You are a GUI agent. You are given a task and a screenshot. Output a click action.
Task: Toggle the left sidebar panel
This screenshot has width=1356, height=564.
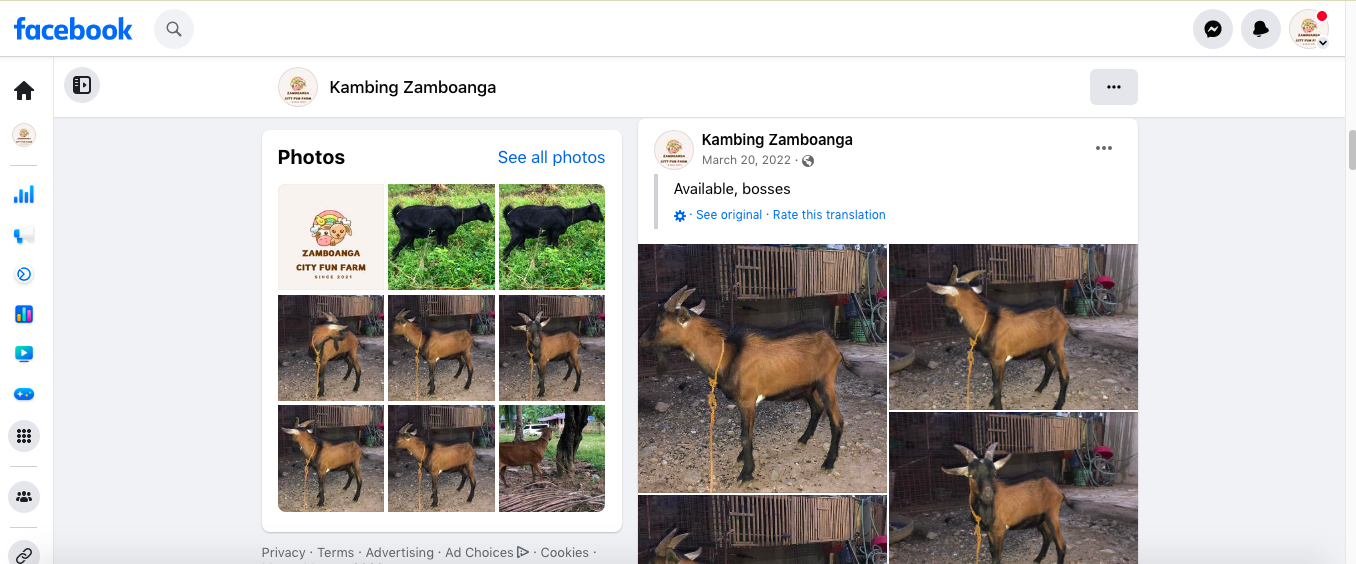82,86
